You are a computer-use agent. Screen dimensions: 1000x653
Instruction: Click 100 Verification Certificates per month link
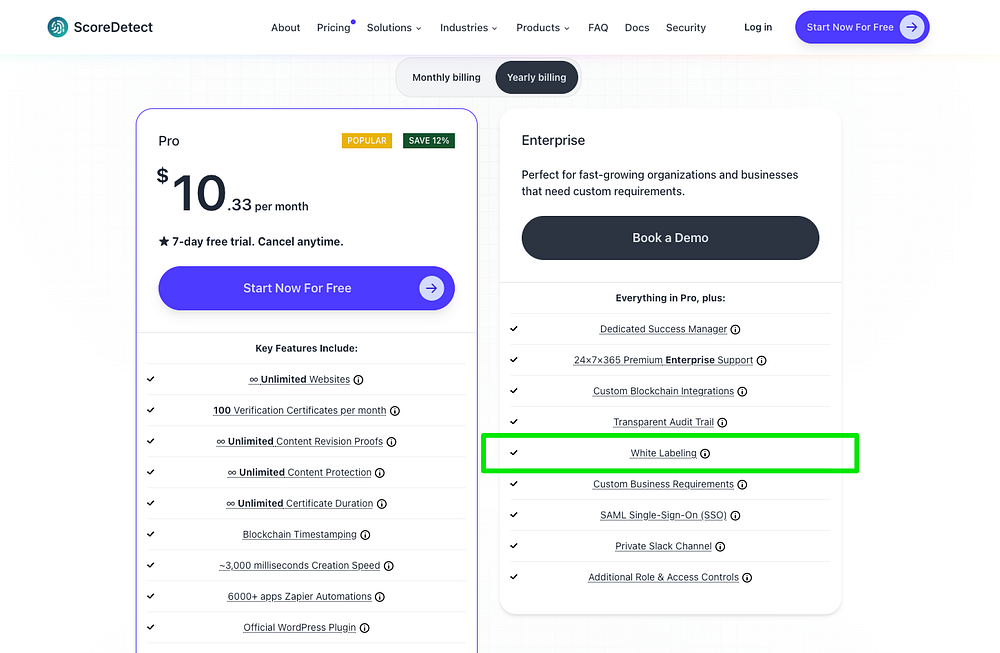point(300,410)
